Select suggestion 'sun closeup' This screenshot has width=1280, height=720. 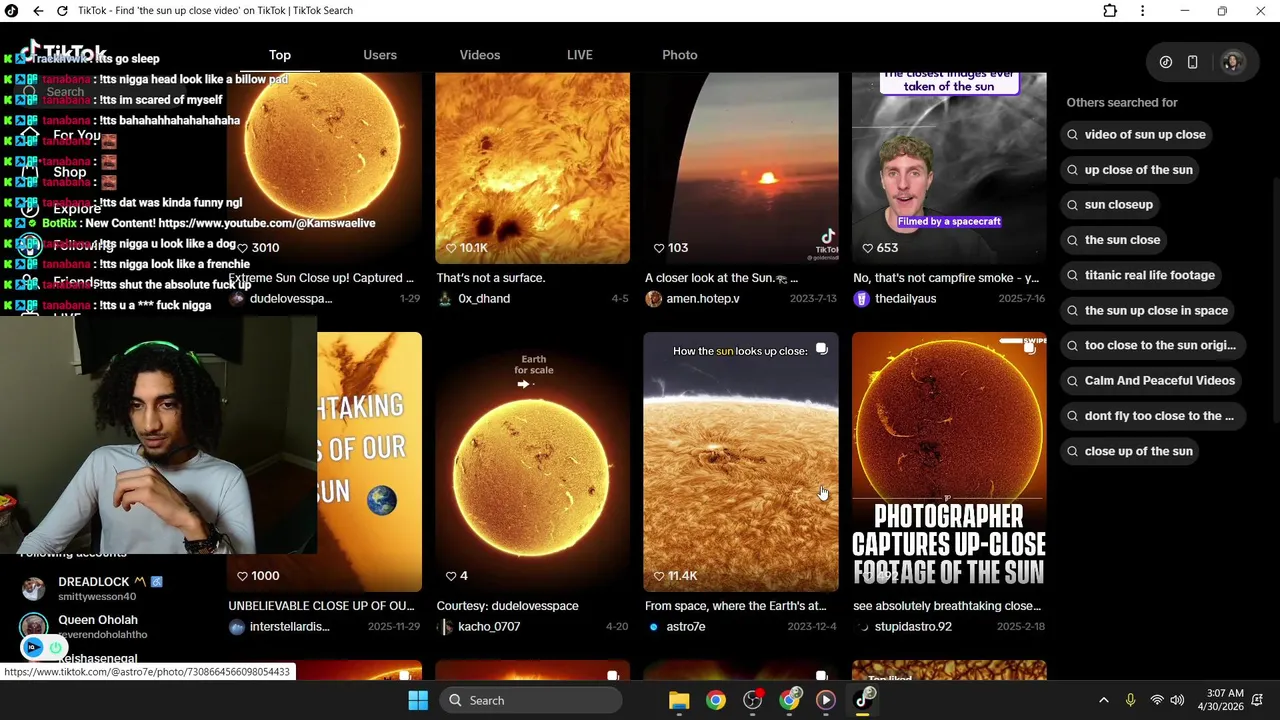[1112, 205]
